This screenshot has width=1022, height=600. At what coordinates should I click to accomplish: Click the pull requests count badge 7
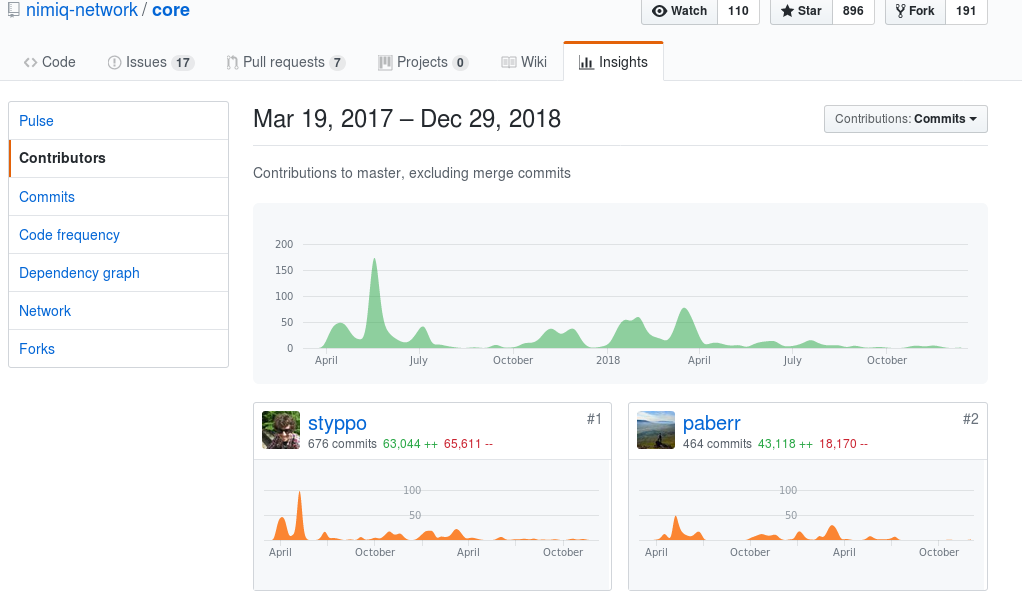[337, 63]
